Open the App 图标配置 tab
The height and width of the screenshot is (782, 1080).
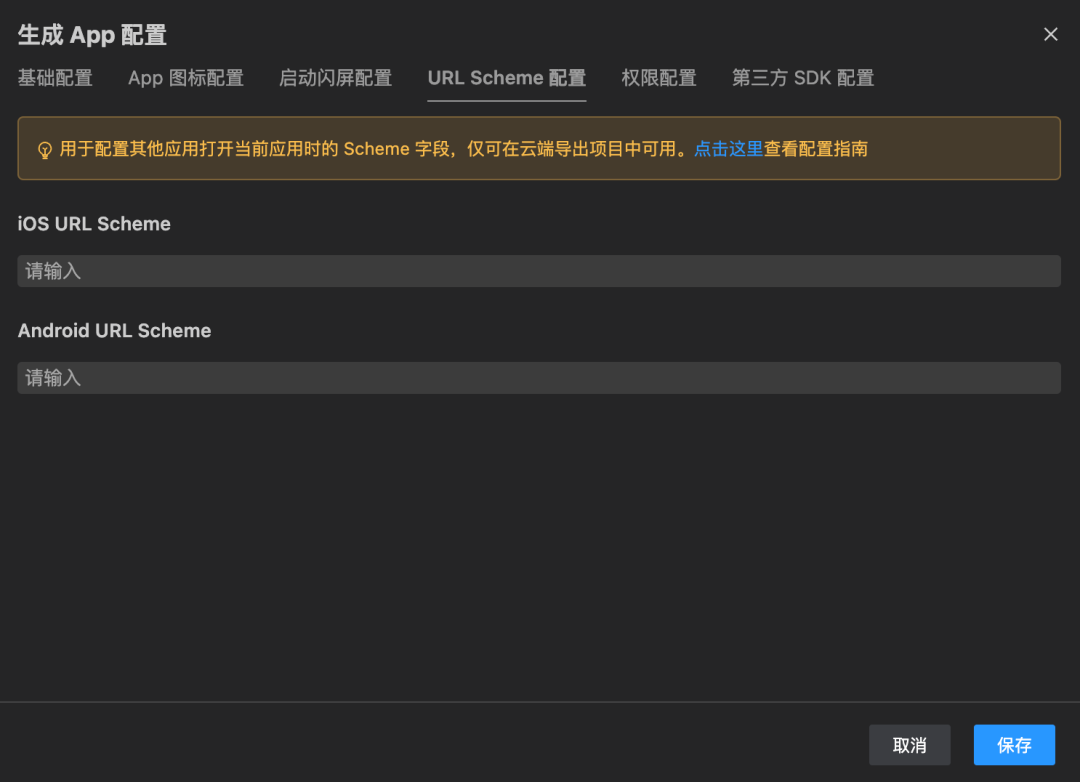[185, 78]
